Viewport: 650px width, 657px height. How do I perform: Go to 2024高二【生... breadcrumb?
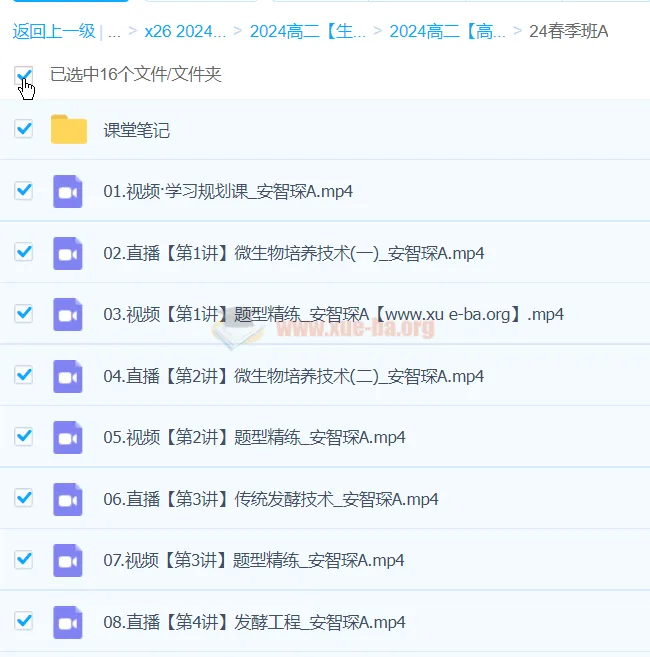point(307,31)
